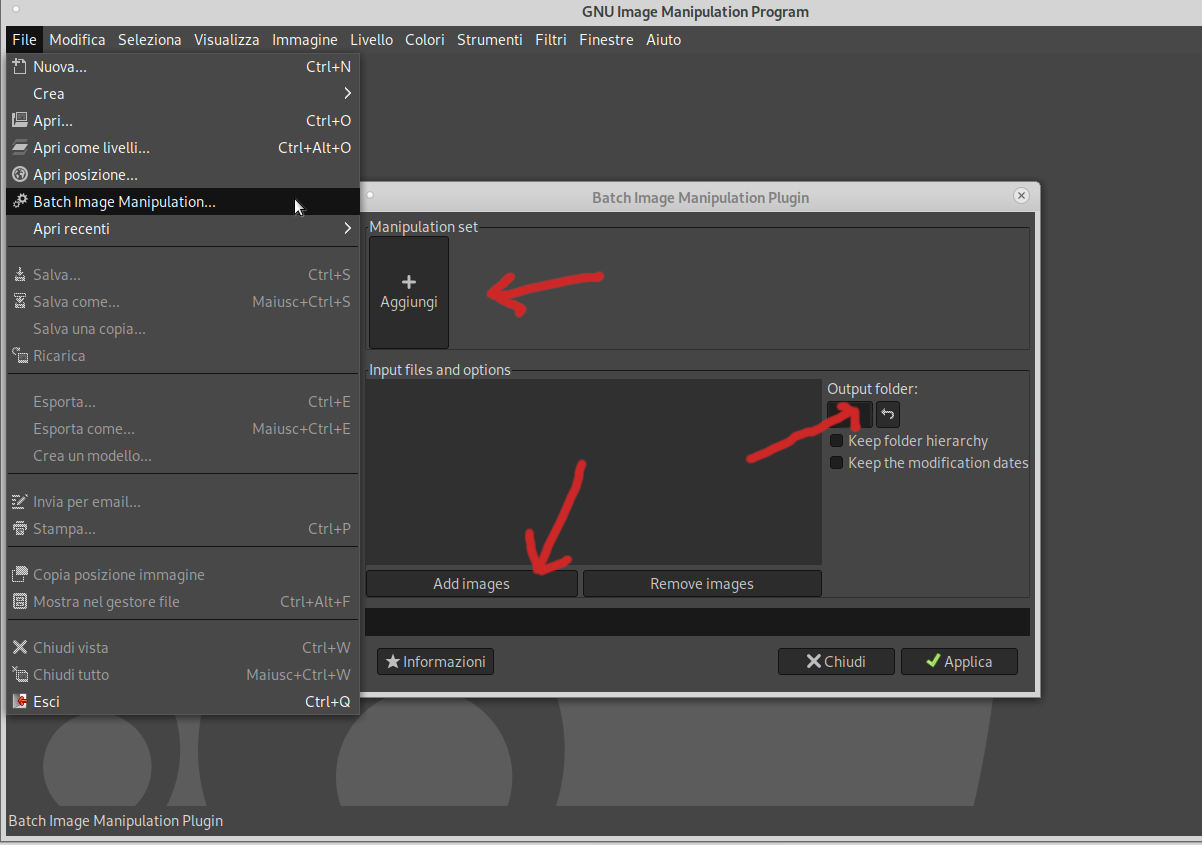Open the Filtri menu
This screenshot has height=845, width=1202.
click(x=551, y=40)
